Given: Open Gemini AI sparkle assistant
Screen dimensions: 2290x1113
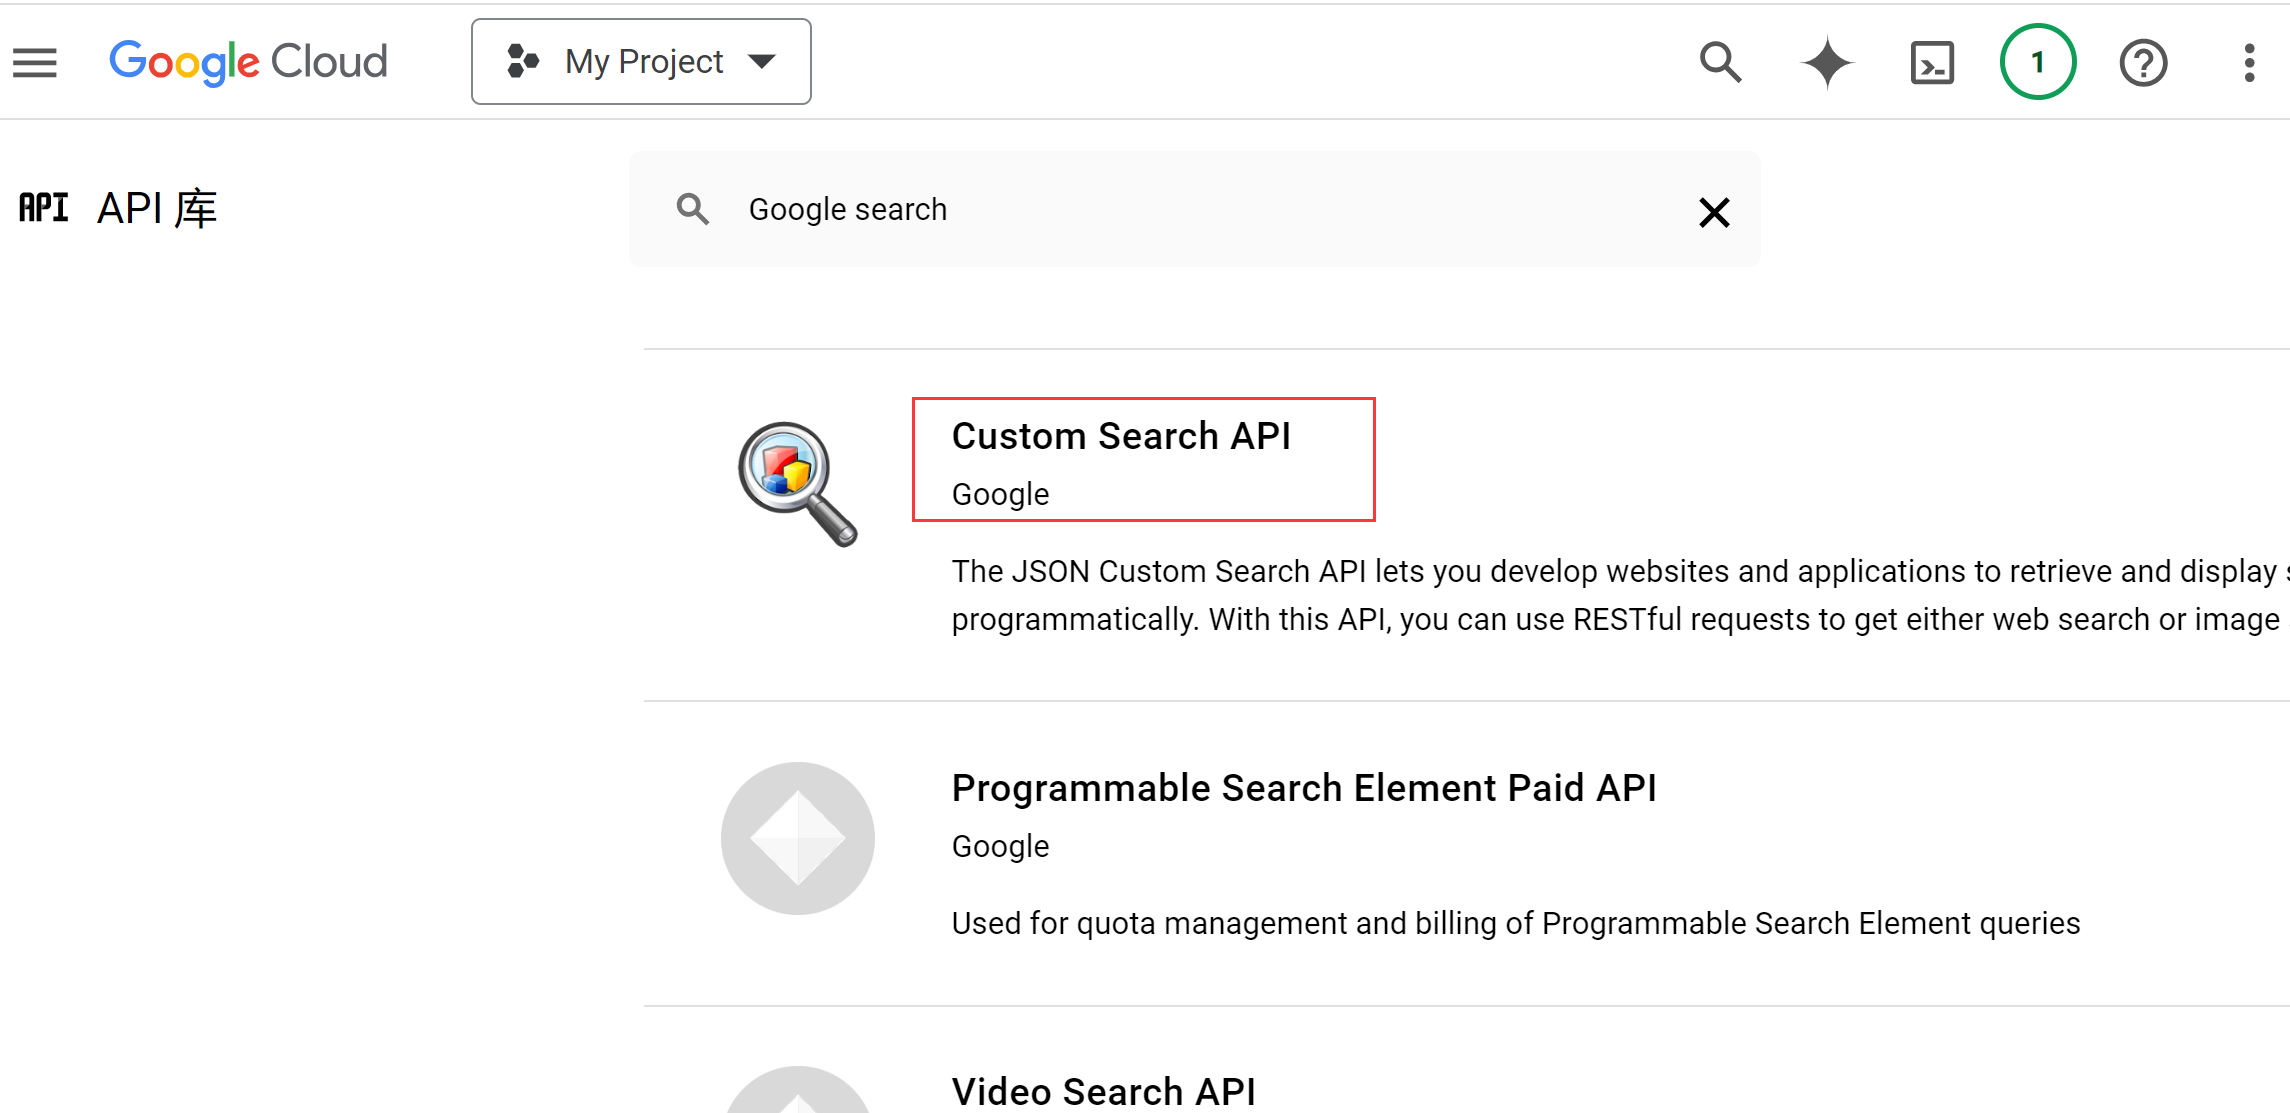Looking at the screenshot, I should coord(1827,62).
